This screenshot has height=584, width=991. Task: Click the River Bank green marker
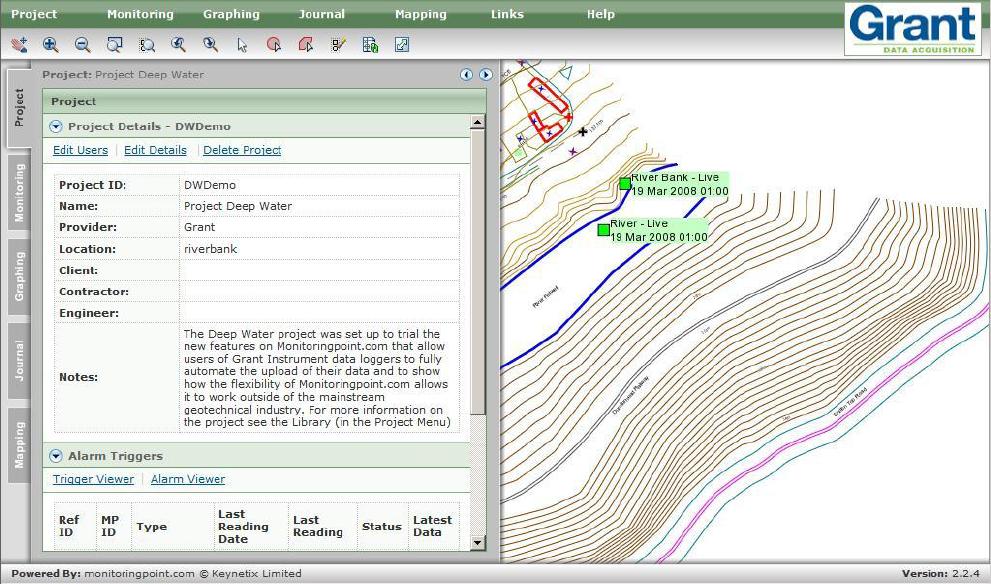[x=625, y=183]
